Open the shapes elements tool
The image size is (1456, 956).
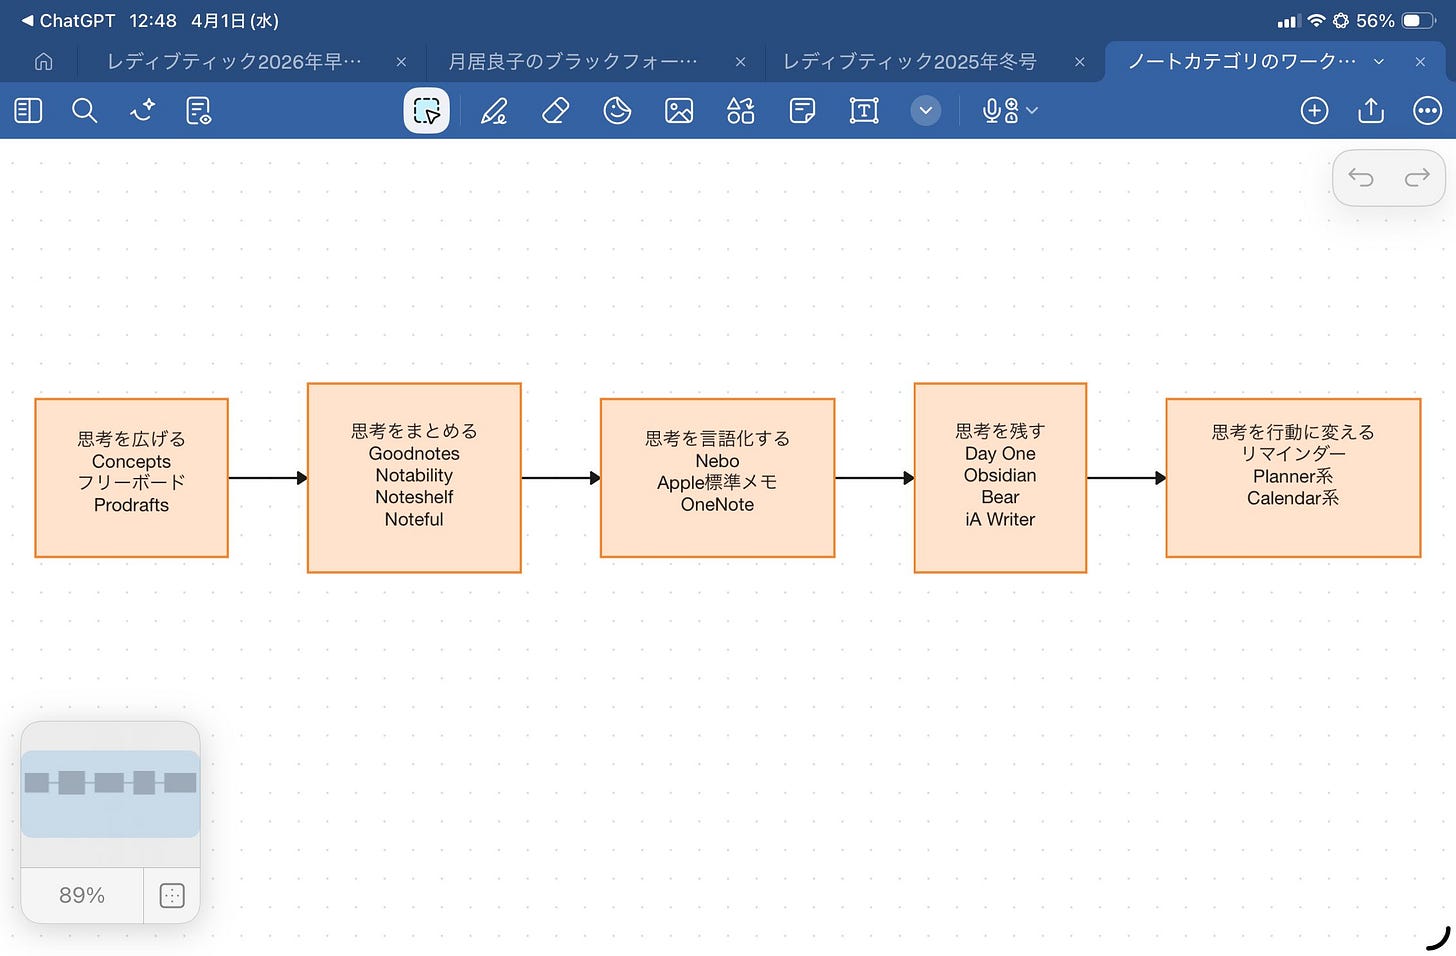pos(741,111)
